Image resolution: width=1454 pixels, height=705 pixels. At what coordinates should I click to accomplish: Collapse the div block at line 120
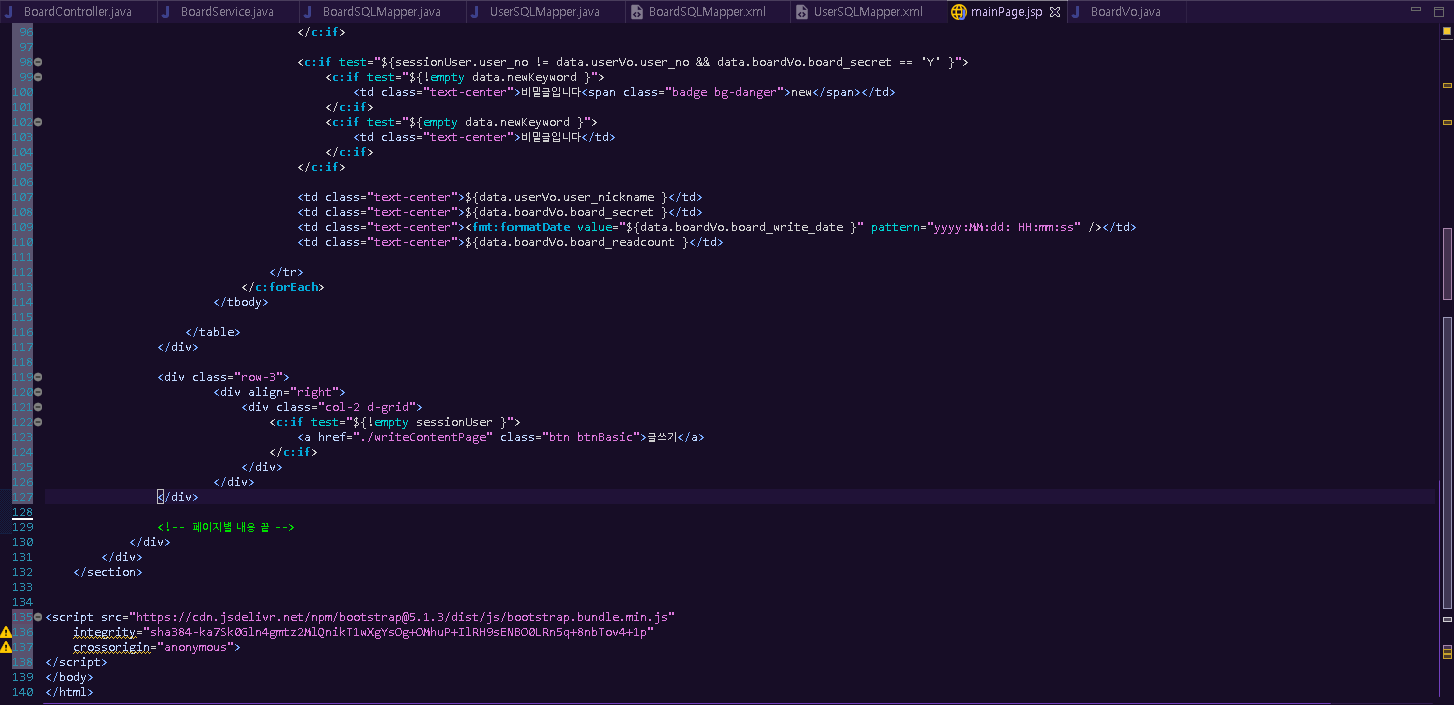[x=38, y=392]
